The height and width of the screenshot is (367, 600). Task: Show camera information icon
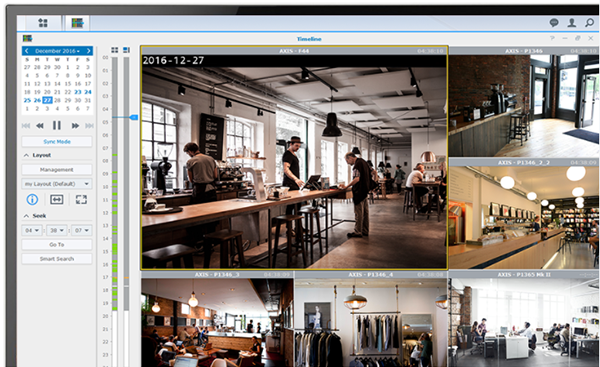pos(32,199)
